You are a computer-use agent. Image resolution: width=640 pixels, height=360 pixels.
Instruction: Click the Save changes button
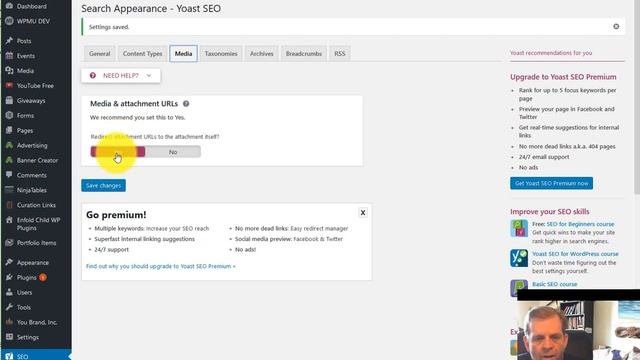click(103, 185)
